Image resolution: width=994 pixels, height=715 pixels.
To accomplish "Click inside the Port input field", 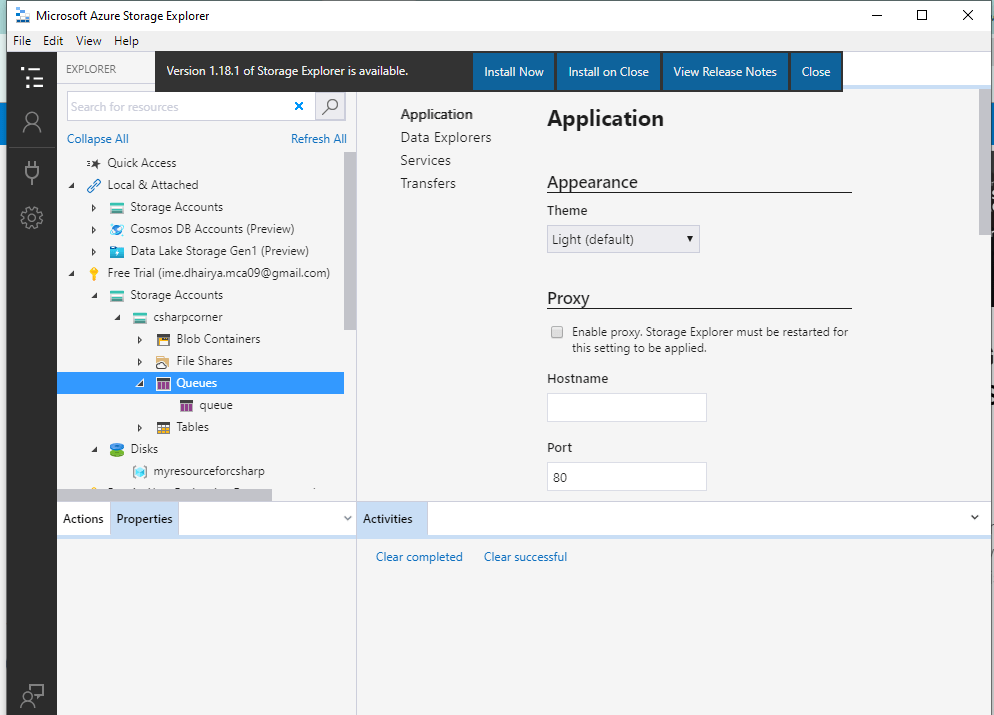I will pos(626,476).
